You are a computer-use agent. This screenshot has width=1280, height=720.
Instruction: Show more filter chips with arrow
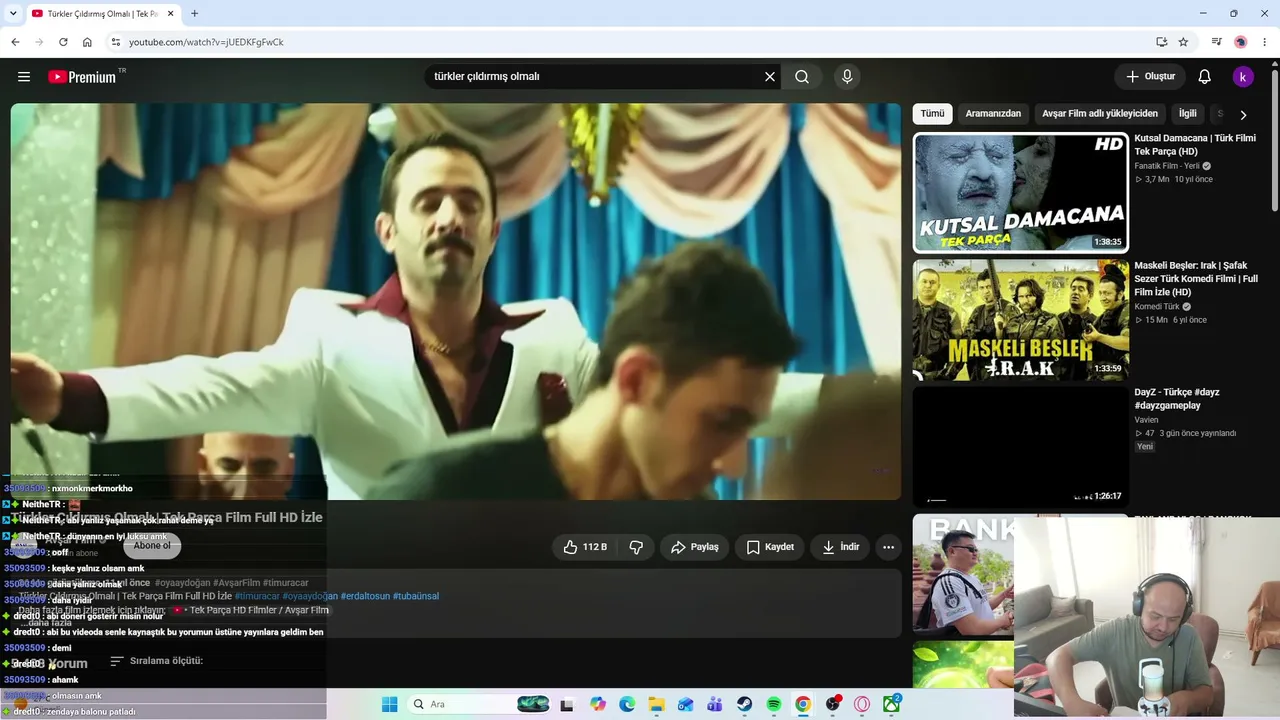1243,115
